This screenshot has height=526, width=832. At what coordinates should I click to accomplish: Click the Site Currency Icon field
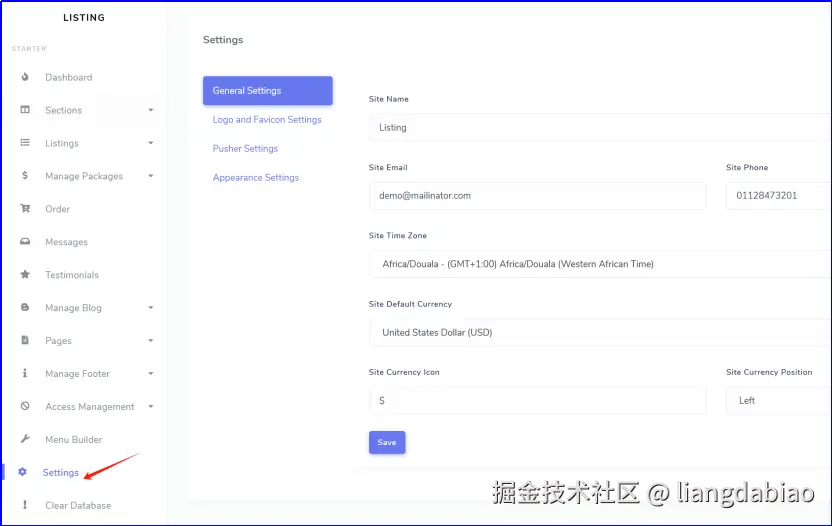pos(538,401)
